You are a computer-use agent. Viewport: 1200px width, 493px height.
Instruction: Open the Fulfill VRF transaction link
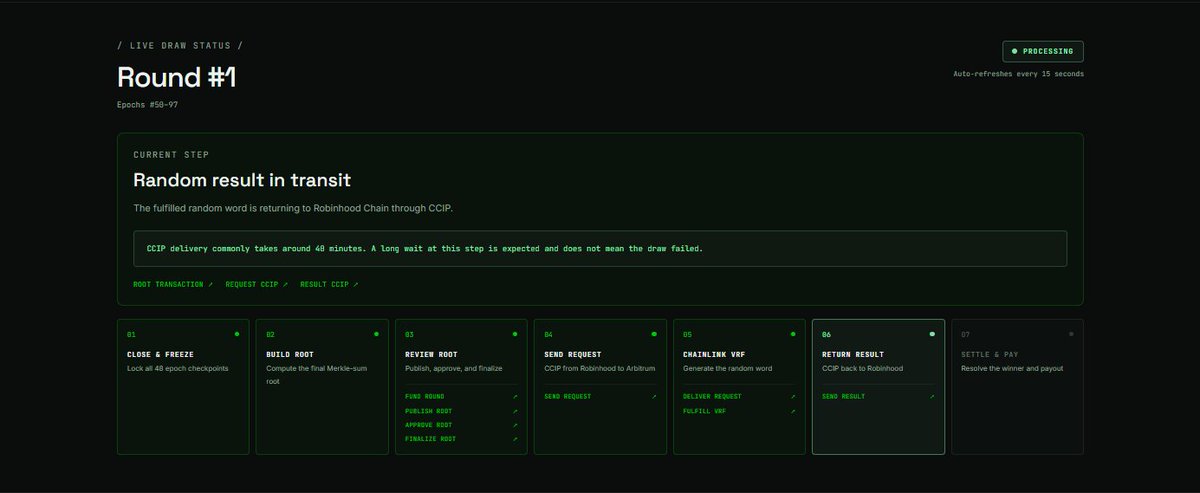point(739,411)
